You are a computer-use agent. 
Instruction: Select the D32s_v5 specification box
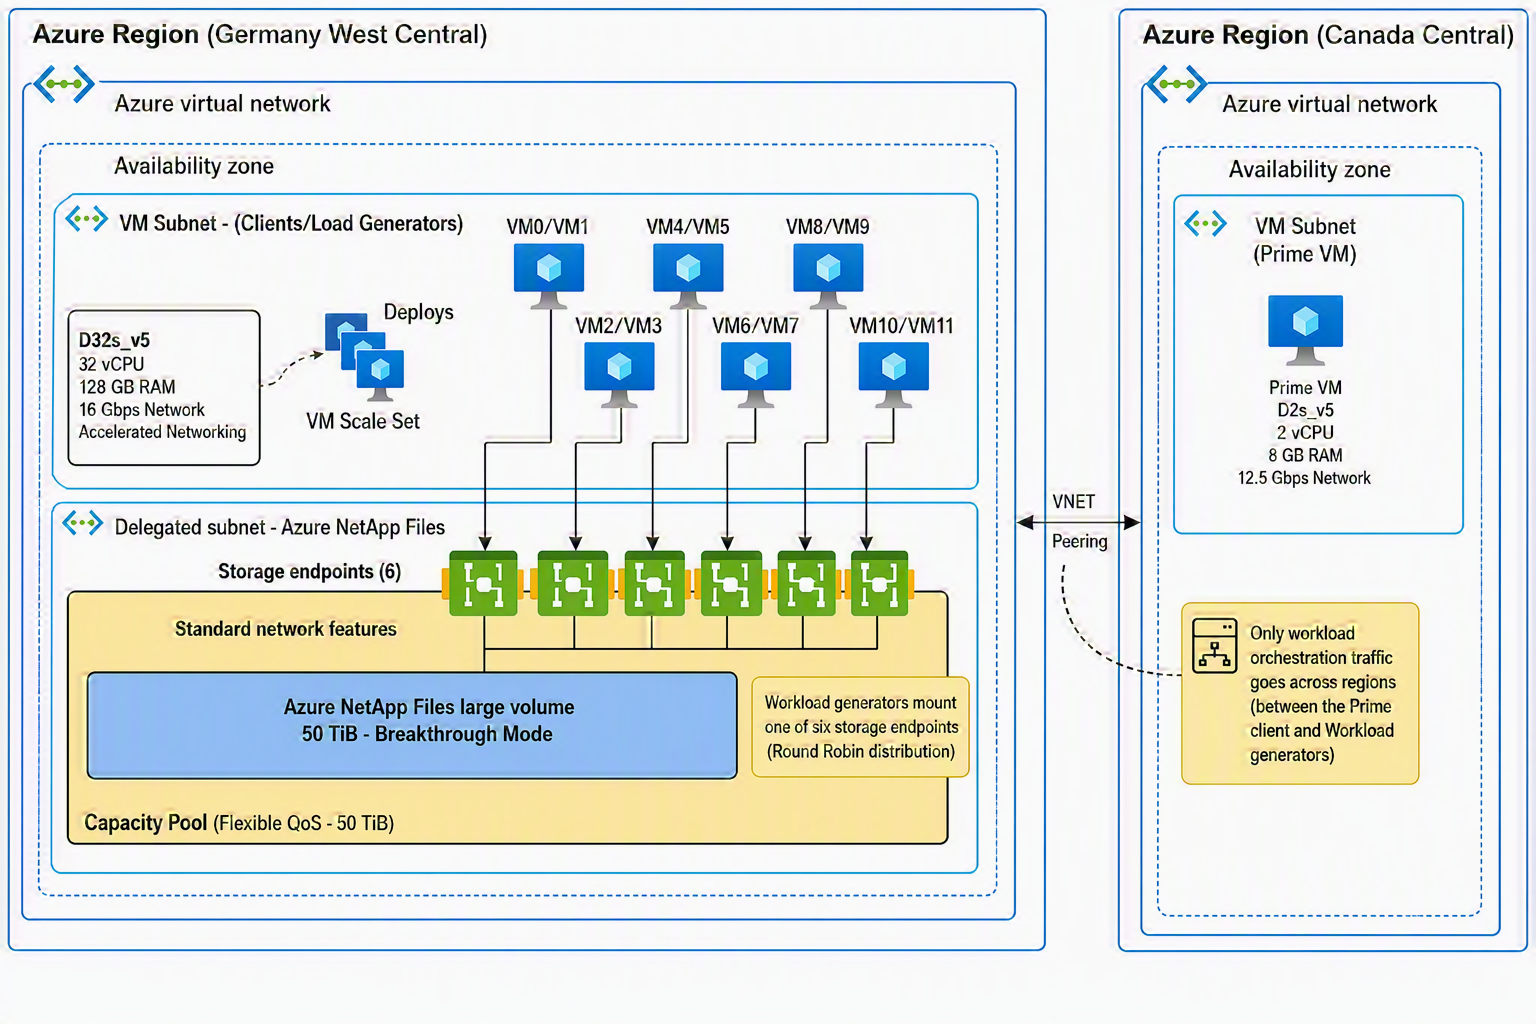(x=164, y=388)
